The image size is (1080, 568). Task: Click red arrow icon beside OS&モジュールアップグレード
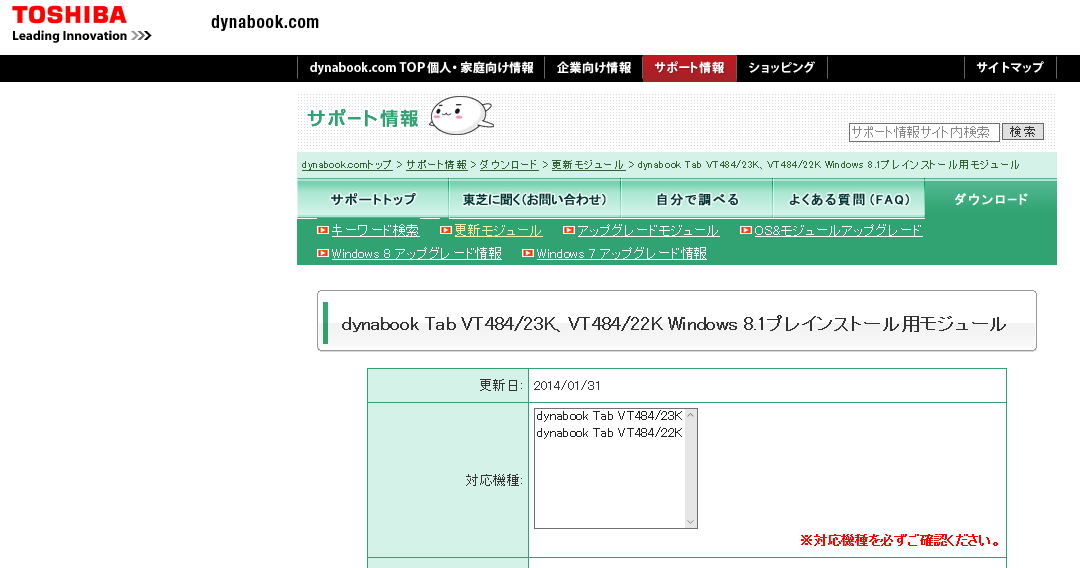coord(745,231)
